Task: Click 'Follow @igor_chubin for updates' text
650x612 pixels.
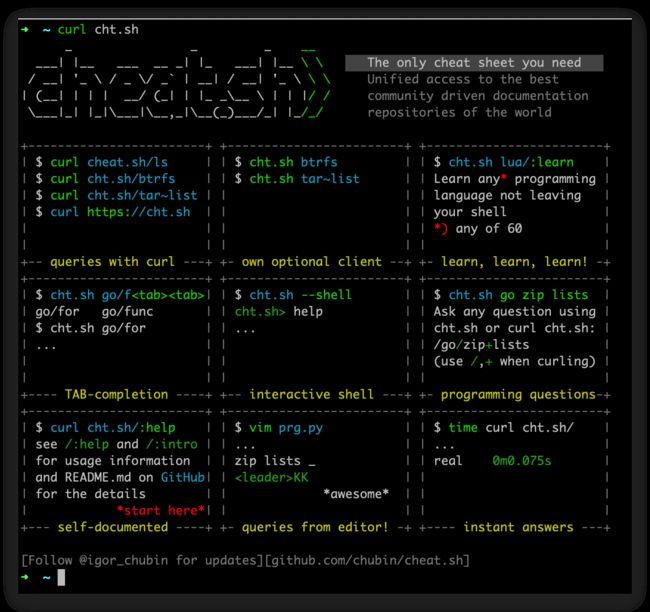Action: [142, 560]
